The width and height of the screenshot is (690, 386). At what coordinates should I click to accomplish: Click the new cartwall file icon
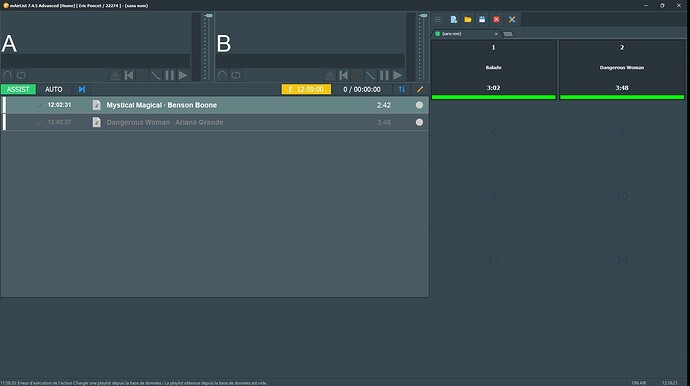coord(453,19)
